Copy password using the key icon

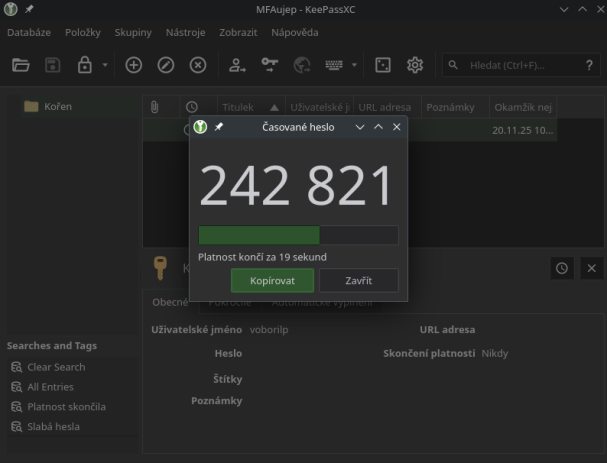[x=269, y=65]
